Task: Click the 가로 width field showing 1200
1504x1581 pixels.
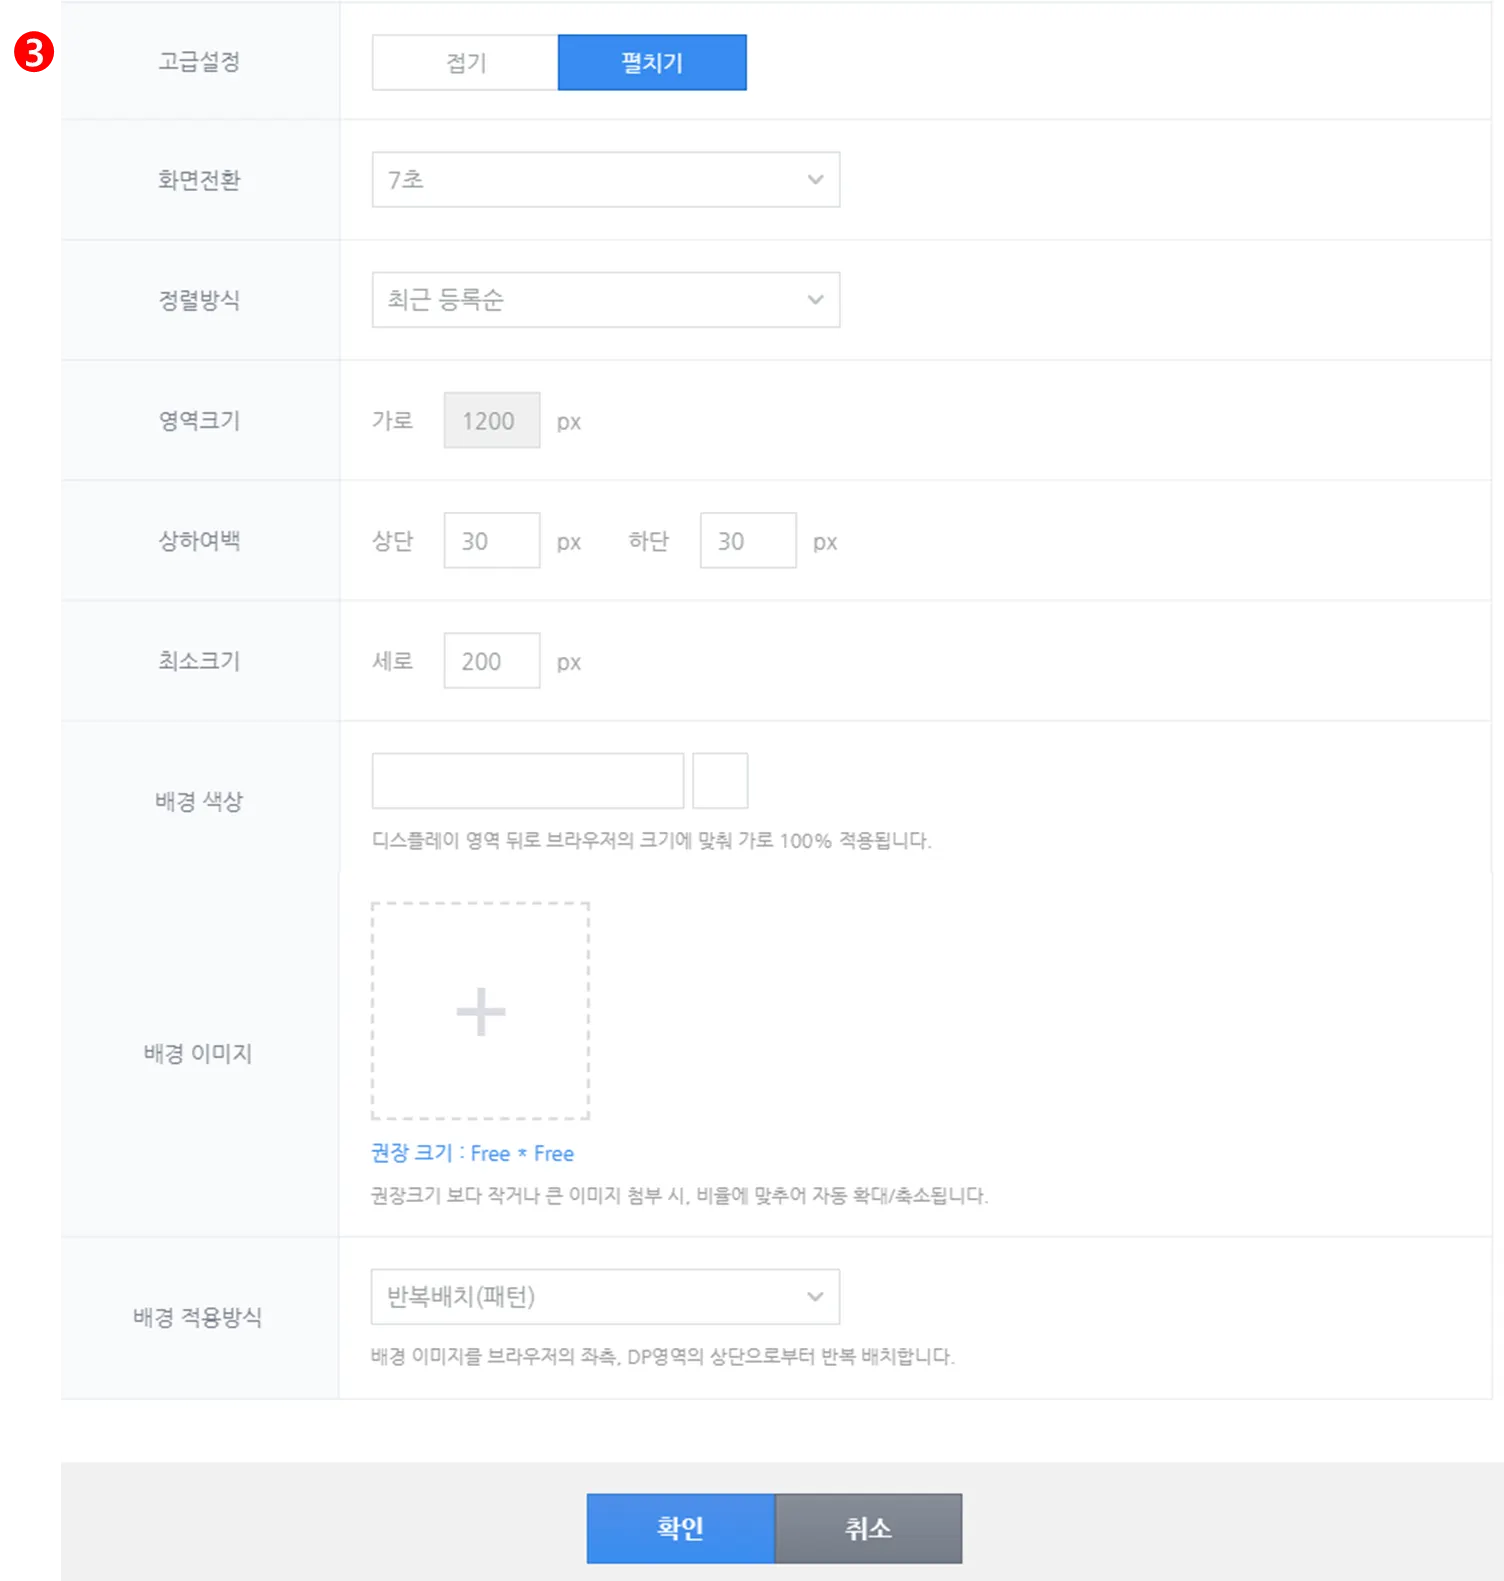Action: [x=492, y=421]
